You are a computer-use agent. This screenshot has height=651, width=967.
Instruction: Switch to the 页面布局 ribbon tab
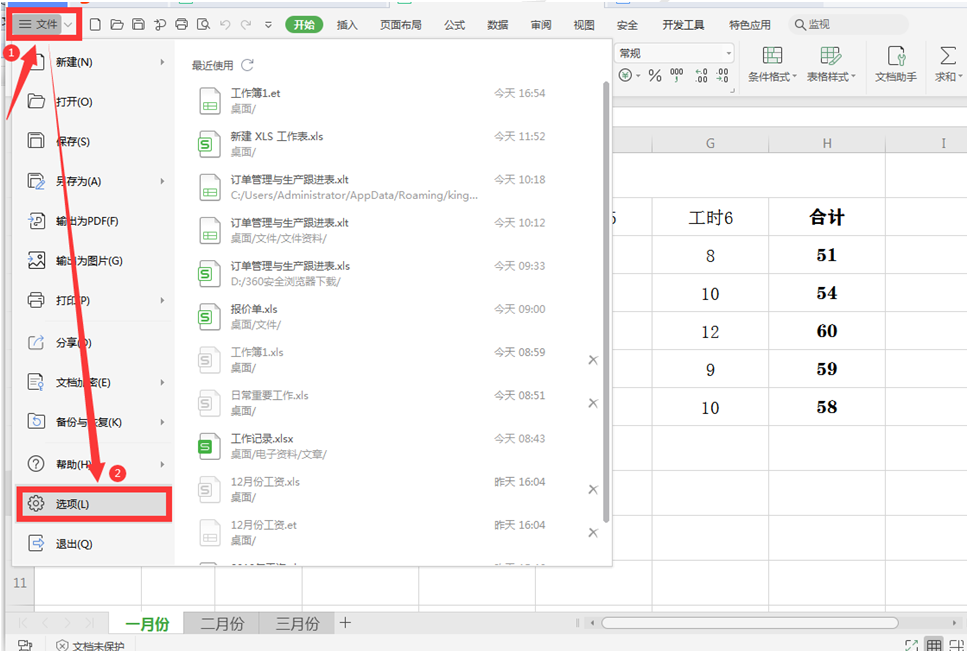[400, 25]
